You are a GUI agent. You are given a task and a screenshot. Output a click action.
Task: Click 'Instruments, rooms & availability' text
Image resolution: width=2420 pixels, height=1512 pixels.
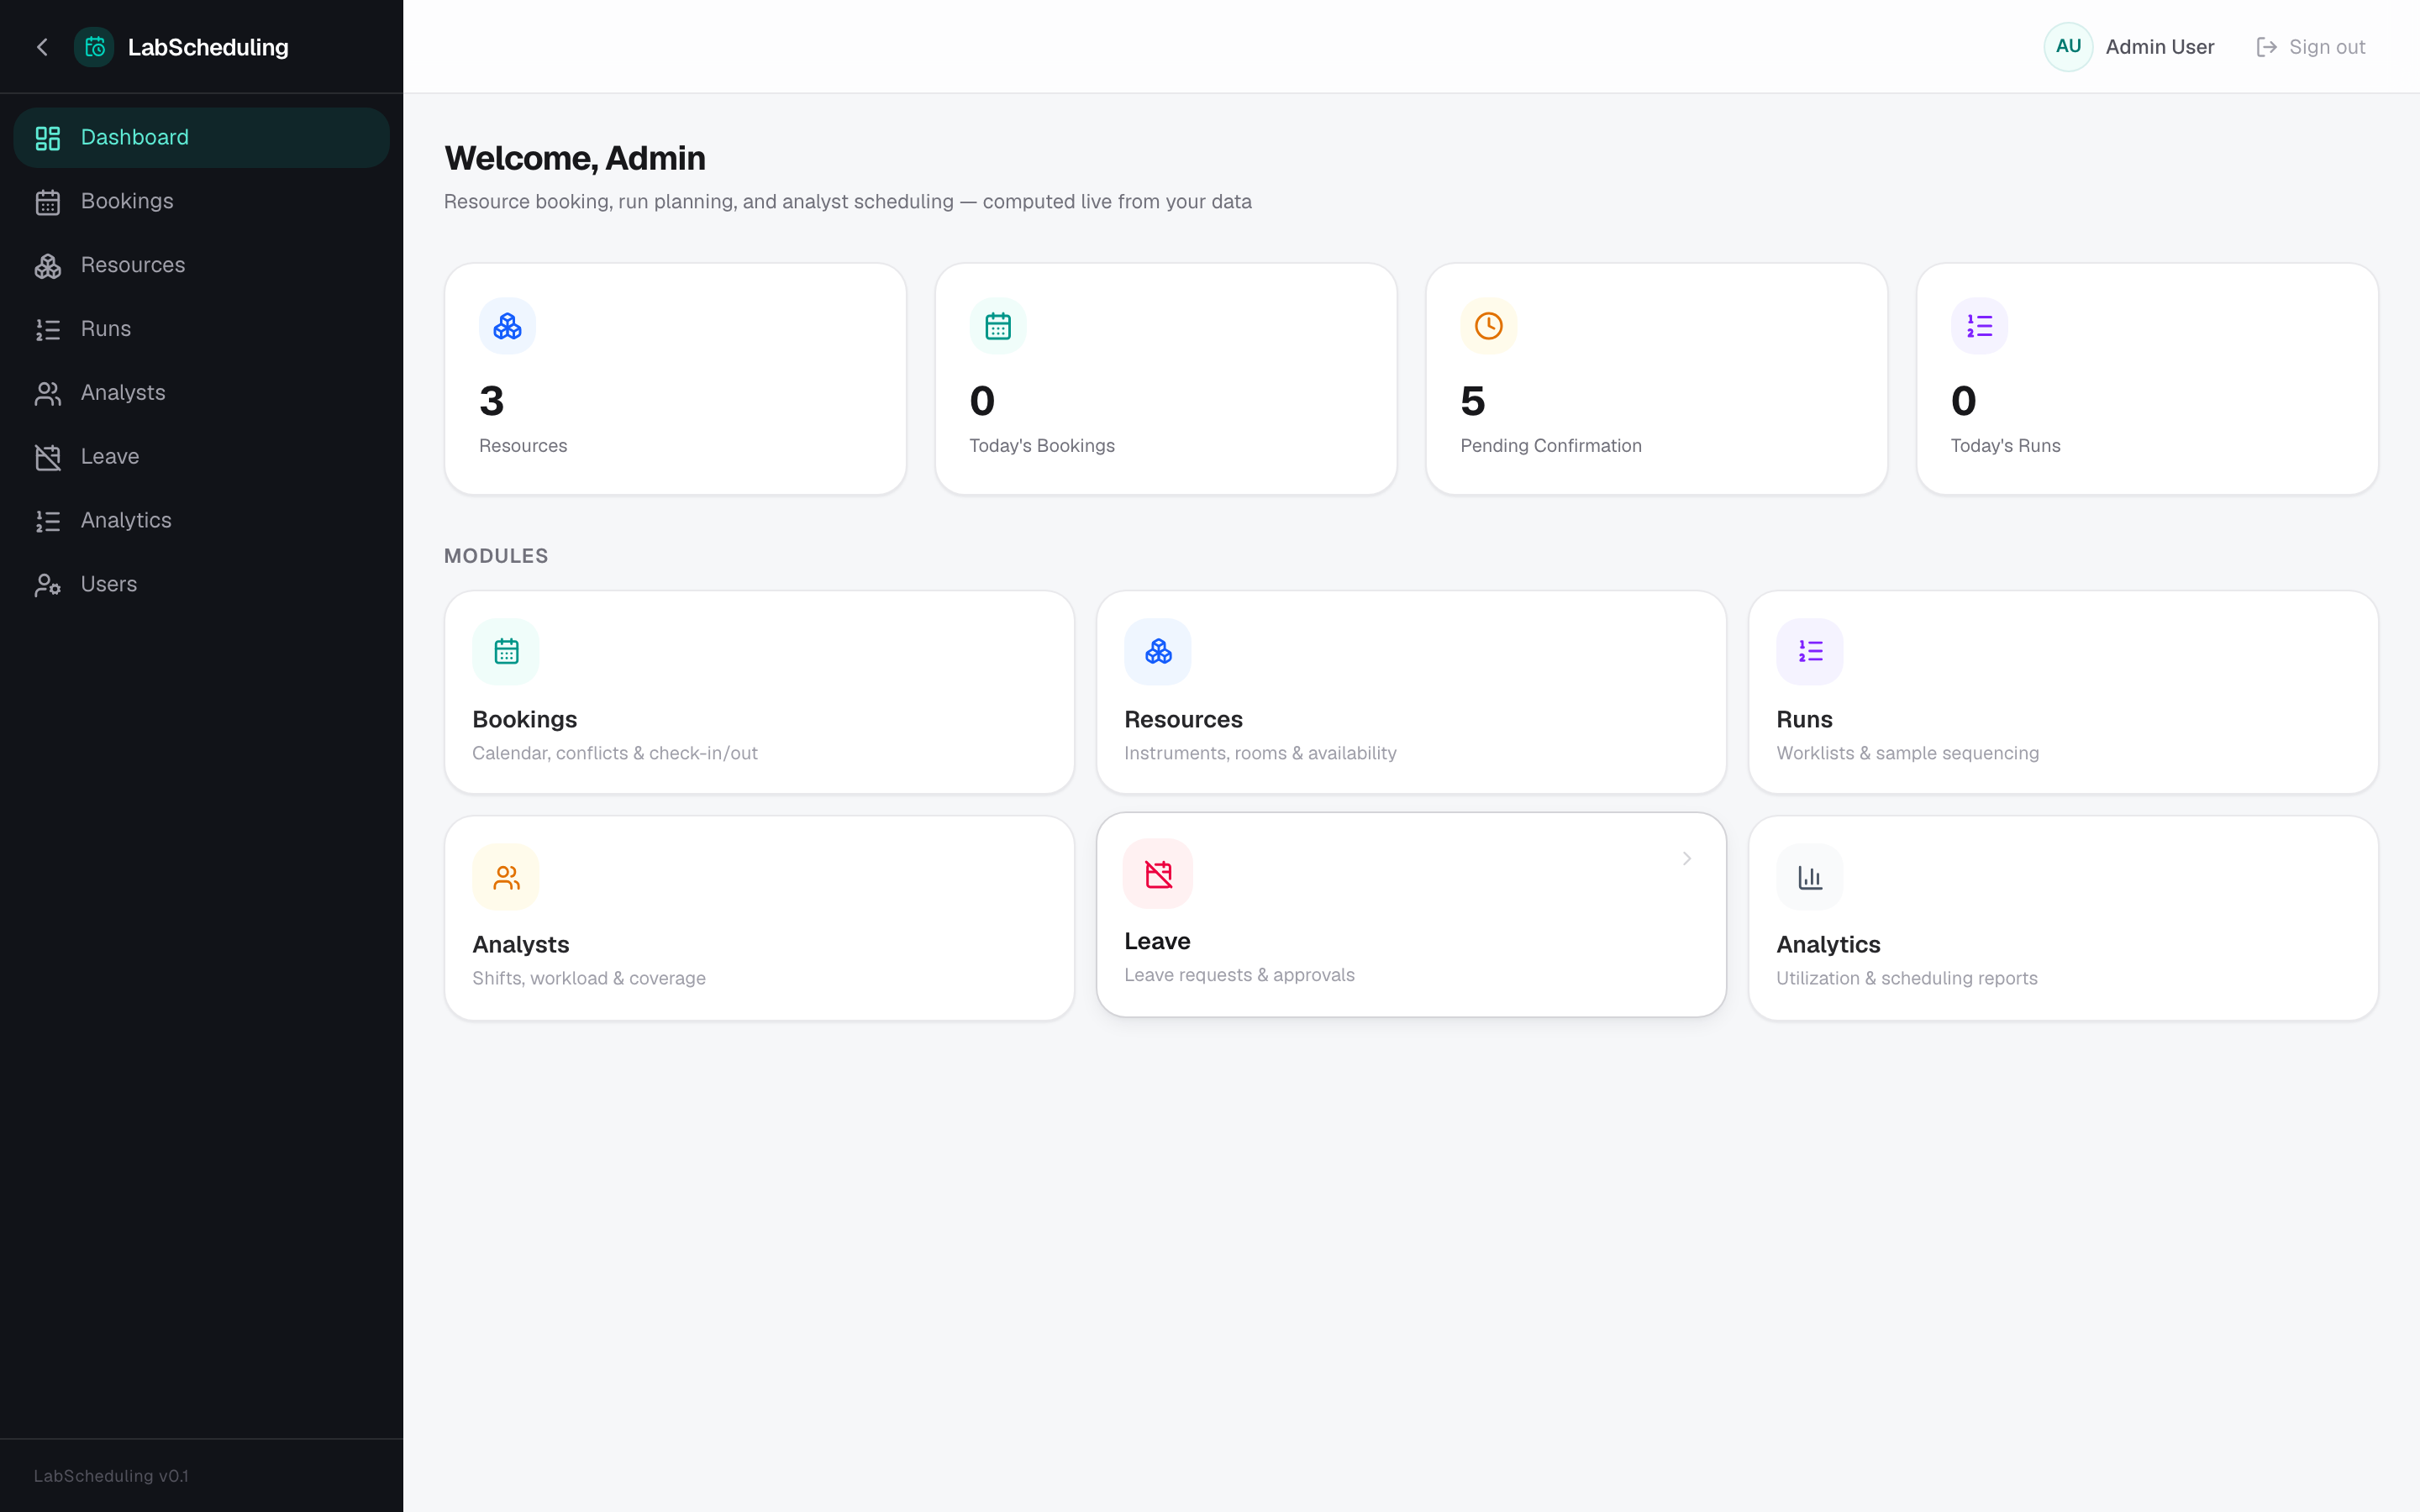click(1260, 754)
